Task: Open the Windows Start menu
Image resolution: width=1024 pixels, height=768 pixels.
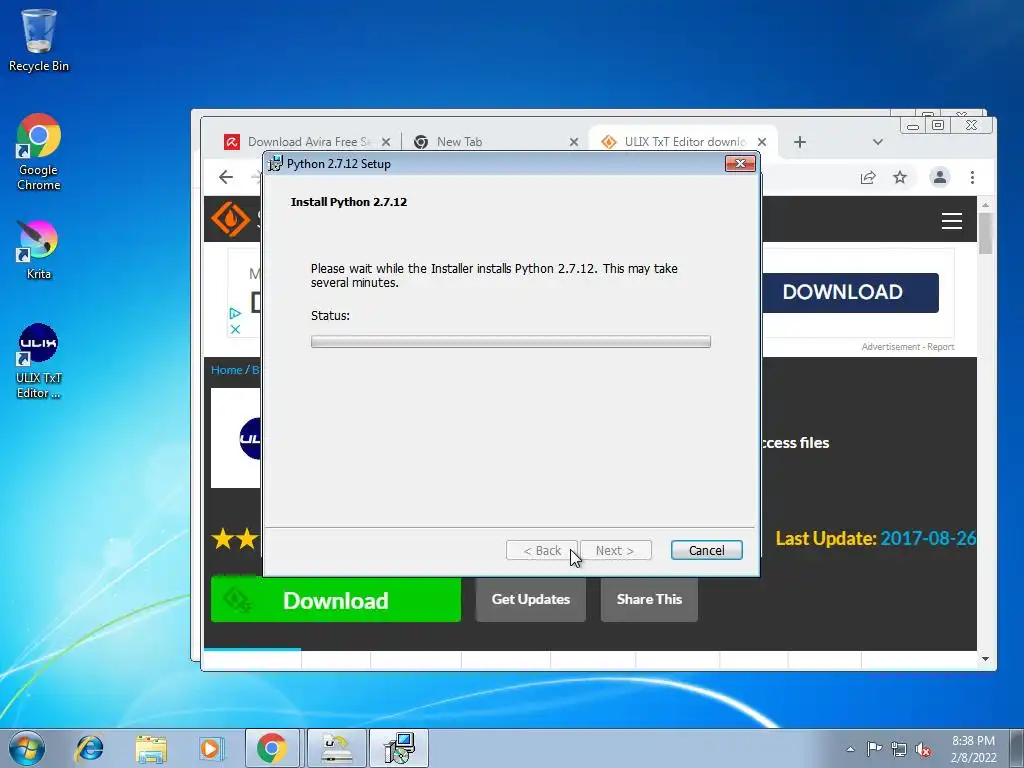Action: click(x=27, y=748)
